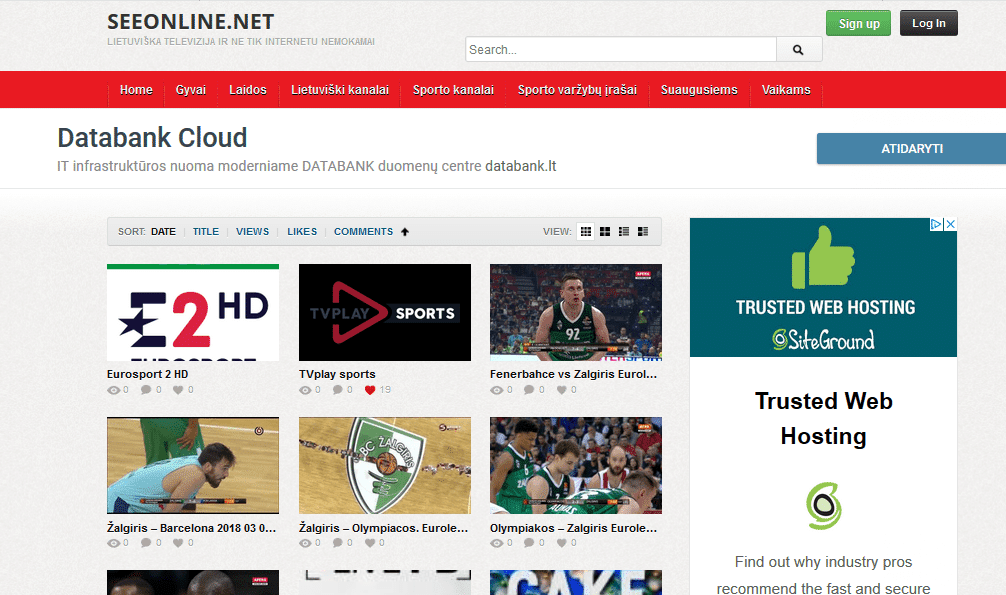This screenshot has height=595, width=1006.
Task: Open Sporto kanalai menu
Action: (x=453, y=90)
